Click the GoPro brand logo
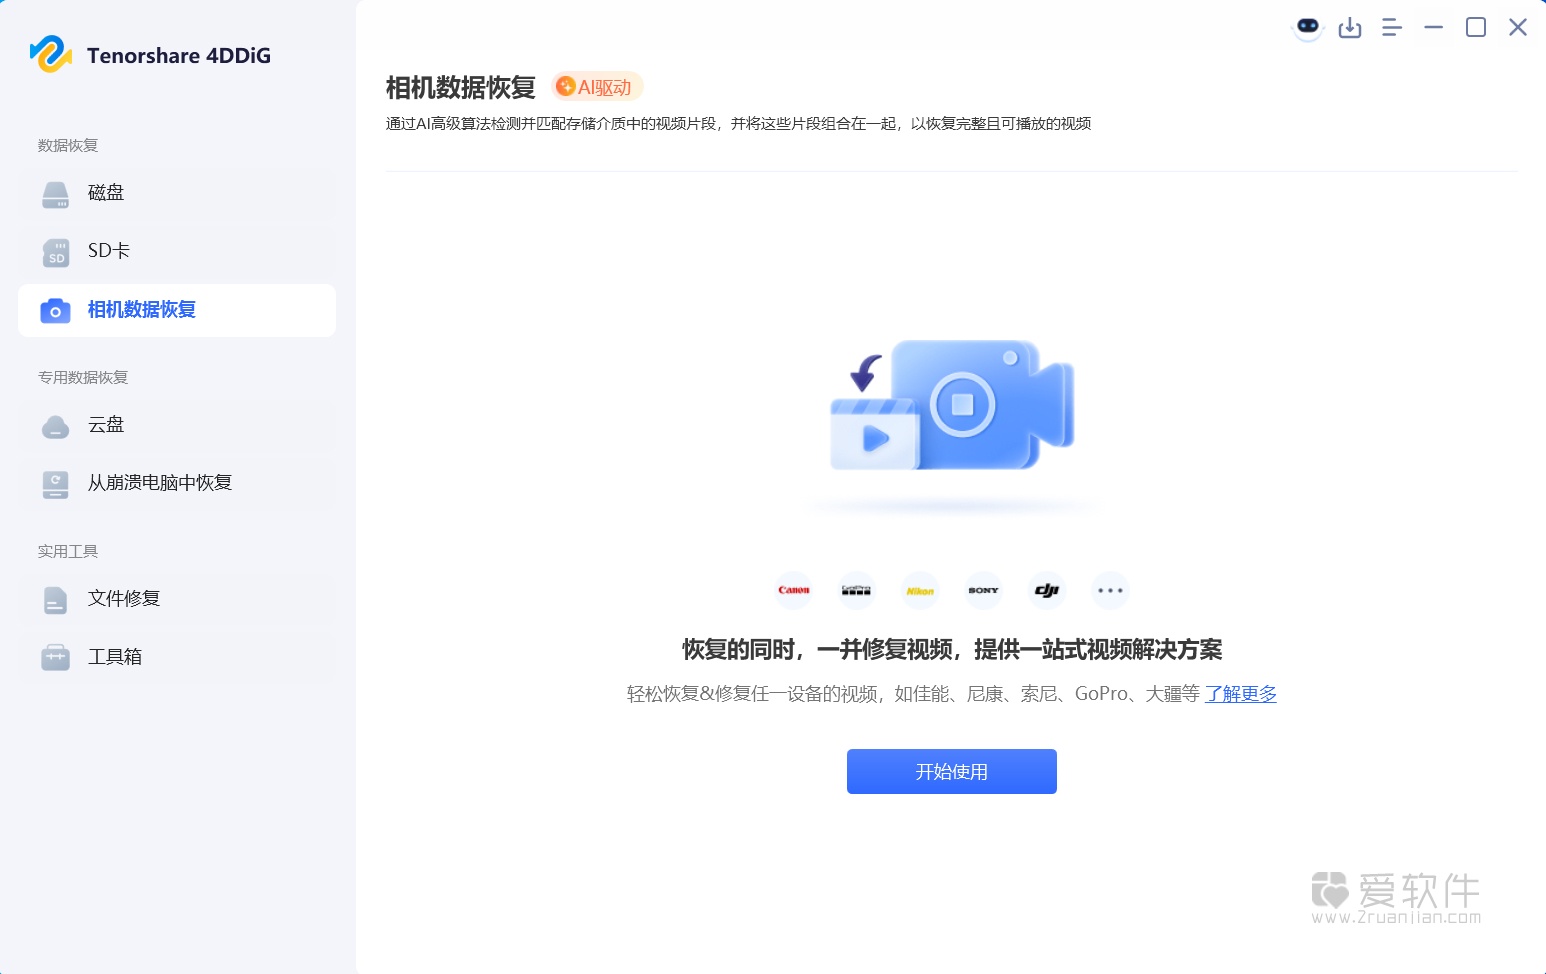This screenshot has width=1546, height=974. [x=856, y=590]
